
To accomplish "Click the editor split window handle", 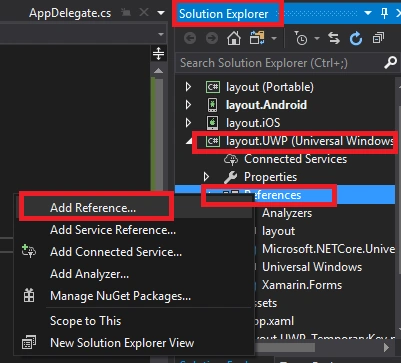I will (158, 53).
